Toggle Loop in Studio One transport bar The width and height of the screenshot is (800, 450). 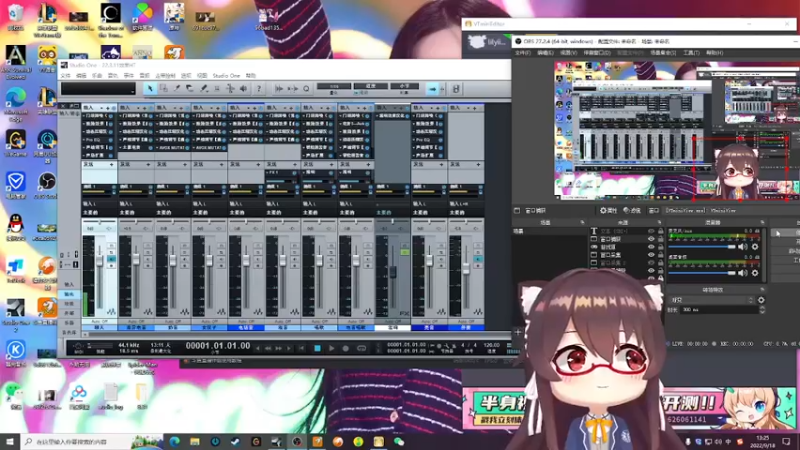[x=361, y=348]
